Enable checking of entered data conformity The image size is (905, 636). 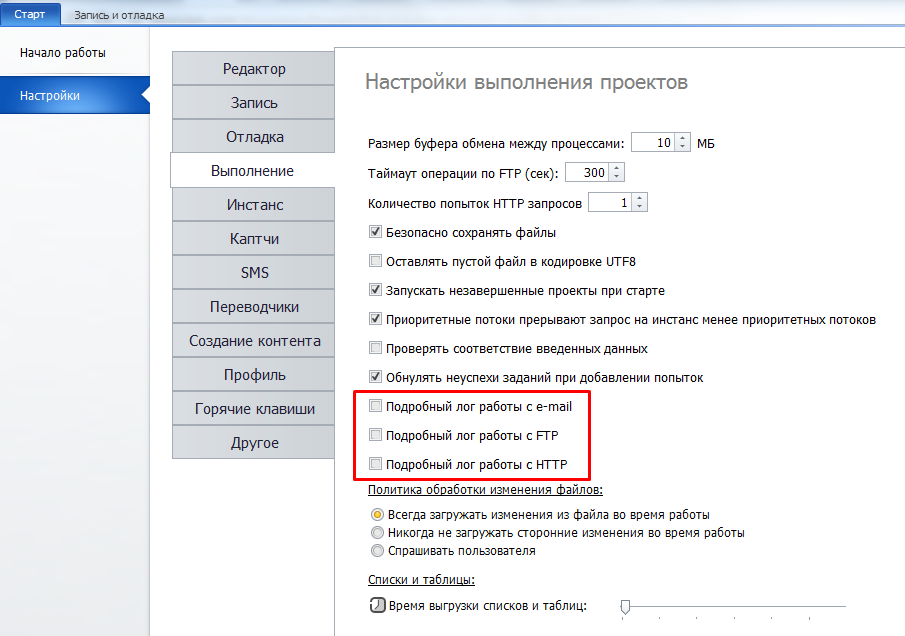(x=375, y=347)
